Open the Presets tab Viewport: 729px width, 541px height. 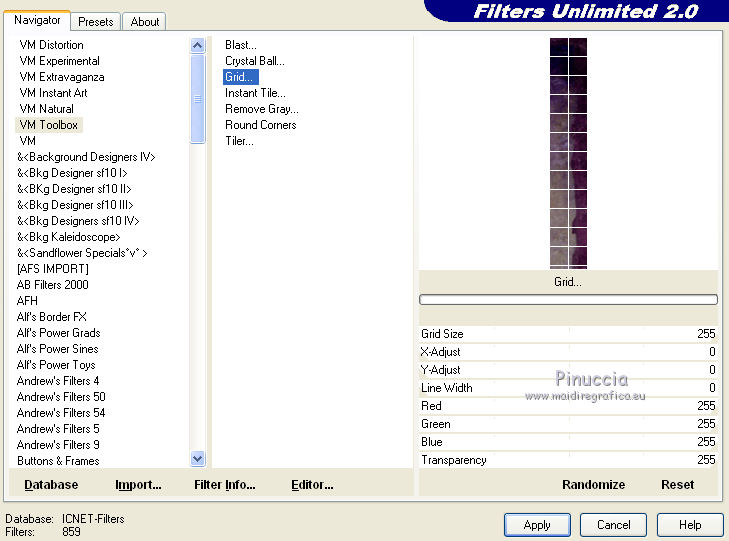96,22
